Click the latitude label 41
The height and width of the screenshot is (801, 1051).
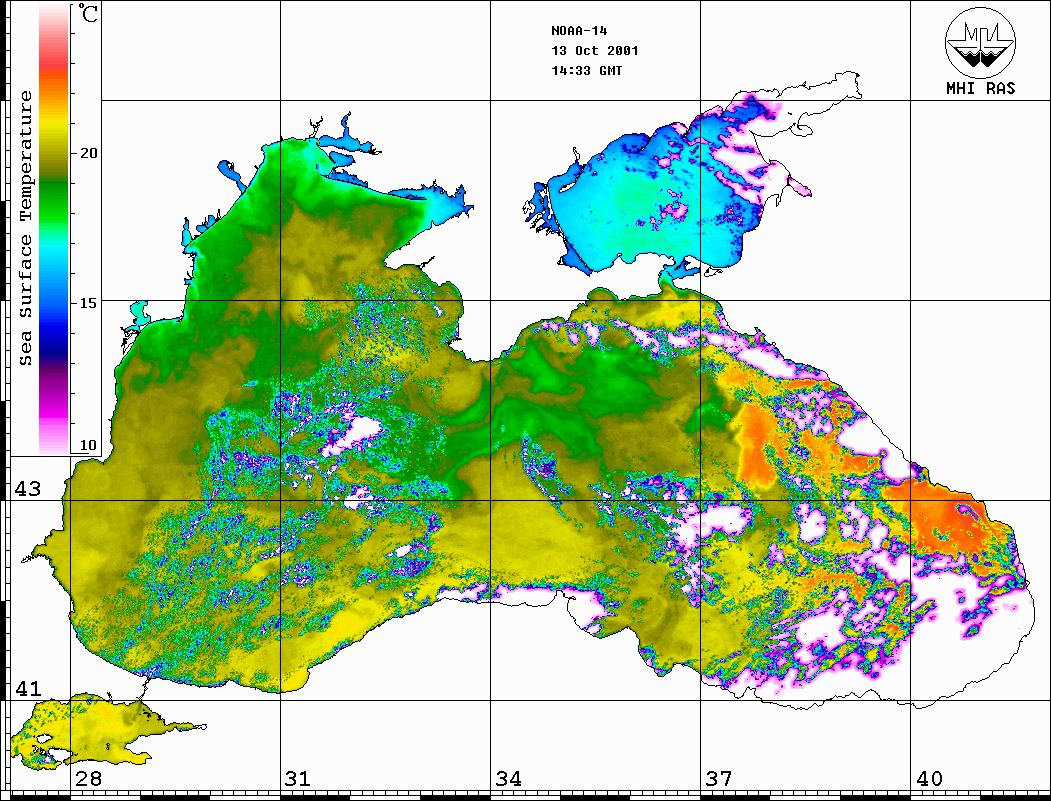pos(28,688)
